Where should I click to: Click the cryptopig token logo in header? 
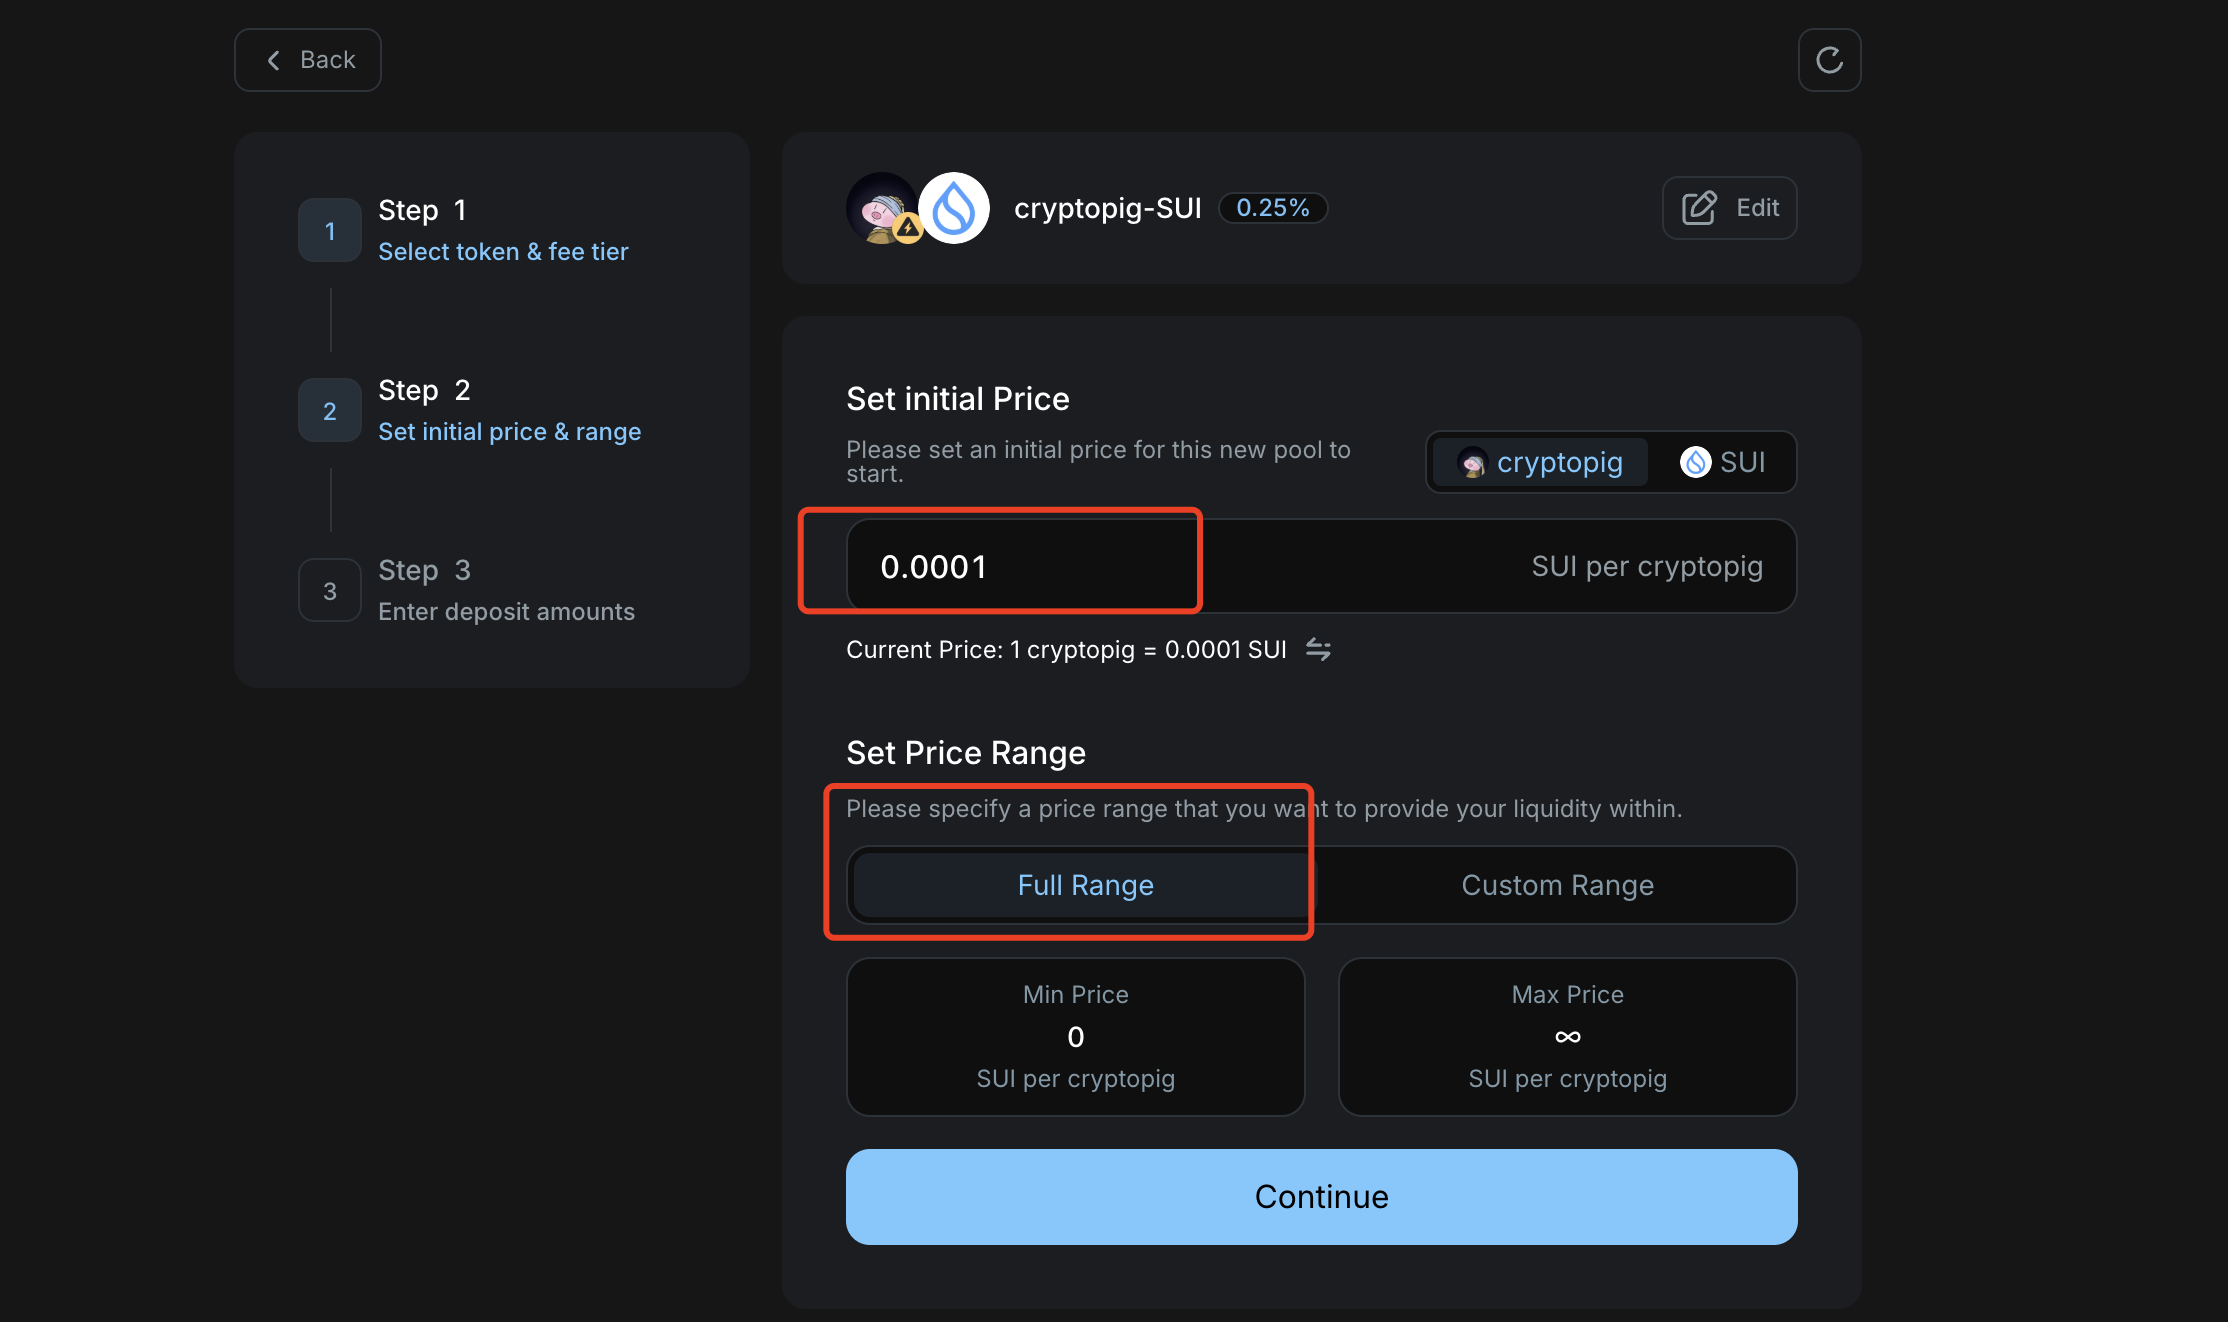coord(882,208)
